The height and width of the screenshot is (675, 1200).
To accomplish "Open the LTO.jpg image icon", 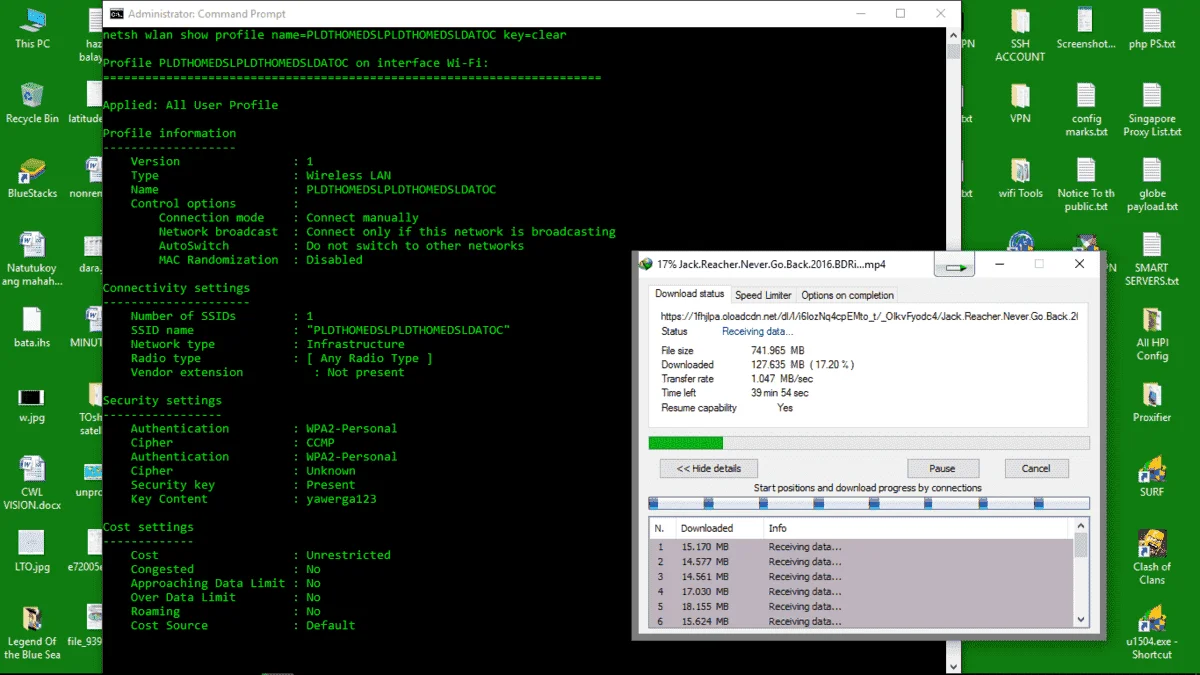I will coord(32,551).
